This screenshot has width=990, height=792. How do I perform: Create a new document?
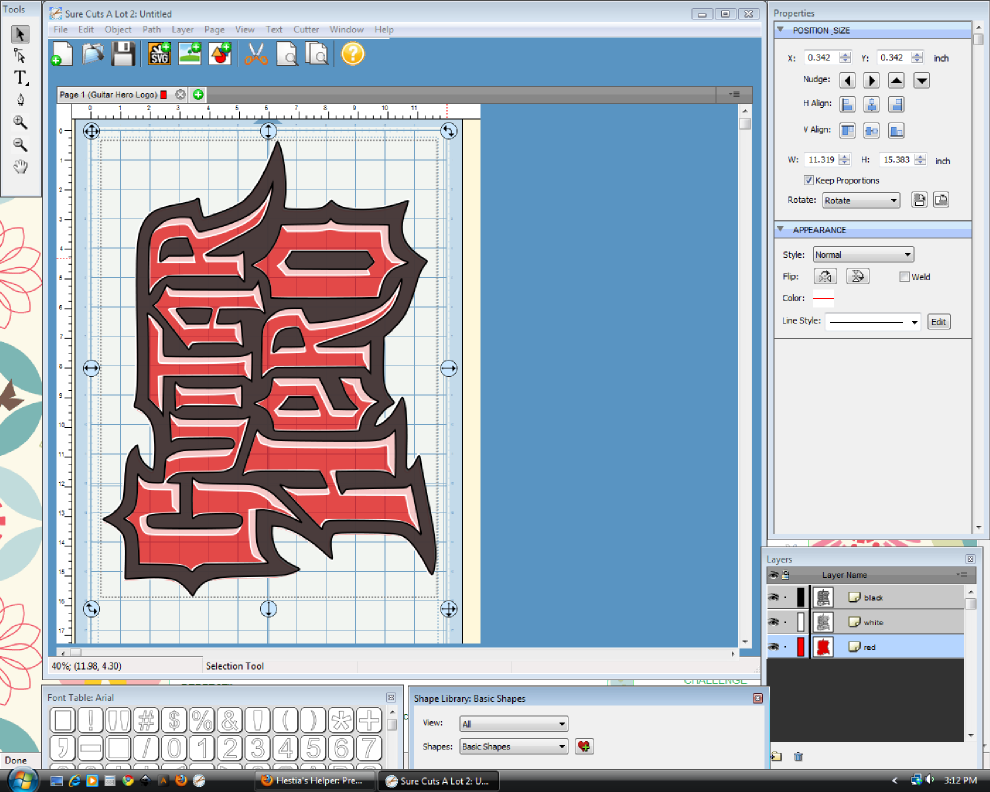coord(61,54)
